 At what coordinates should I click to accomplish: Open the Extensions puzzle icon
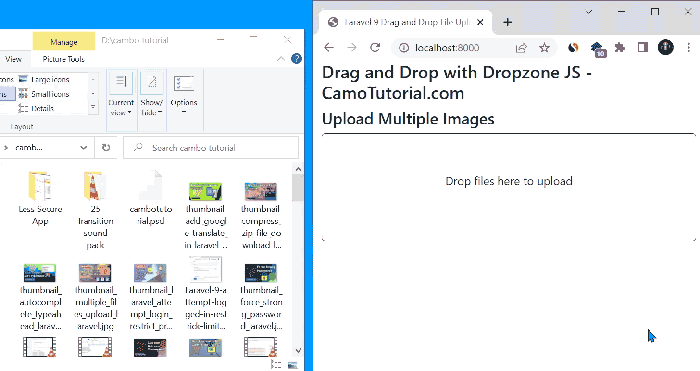click(620, 47)
